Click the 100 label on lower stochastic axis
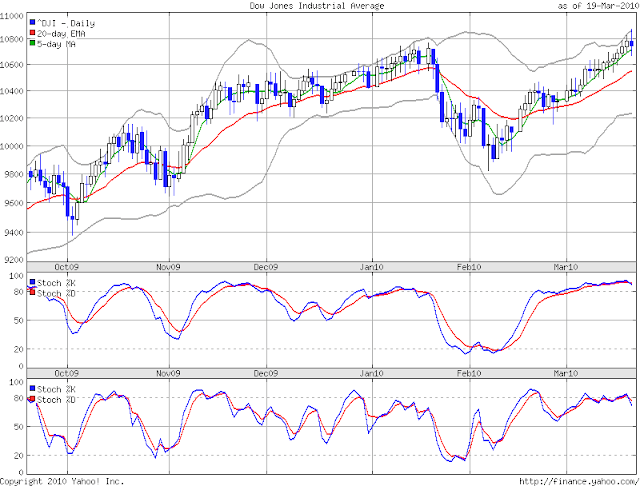Viewport: 640px width, 486px height. pos(16,382)
